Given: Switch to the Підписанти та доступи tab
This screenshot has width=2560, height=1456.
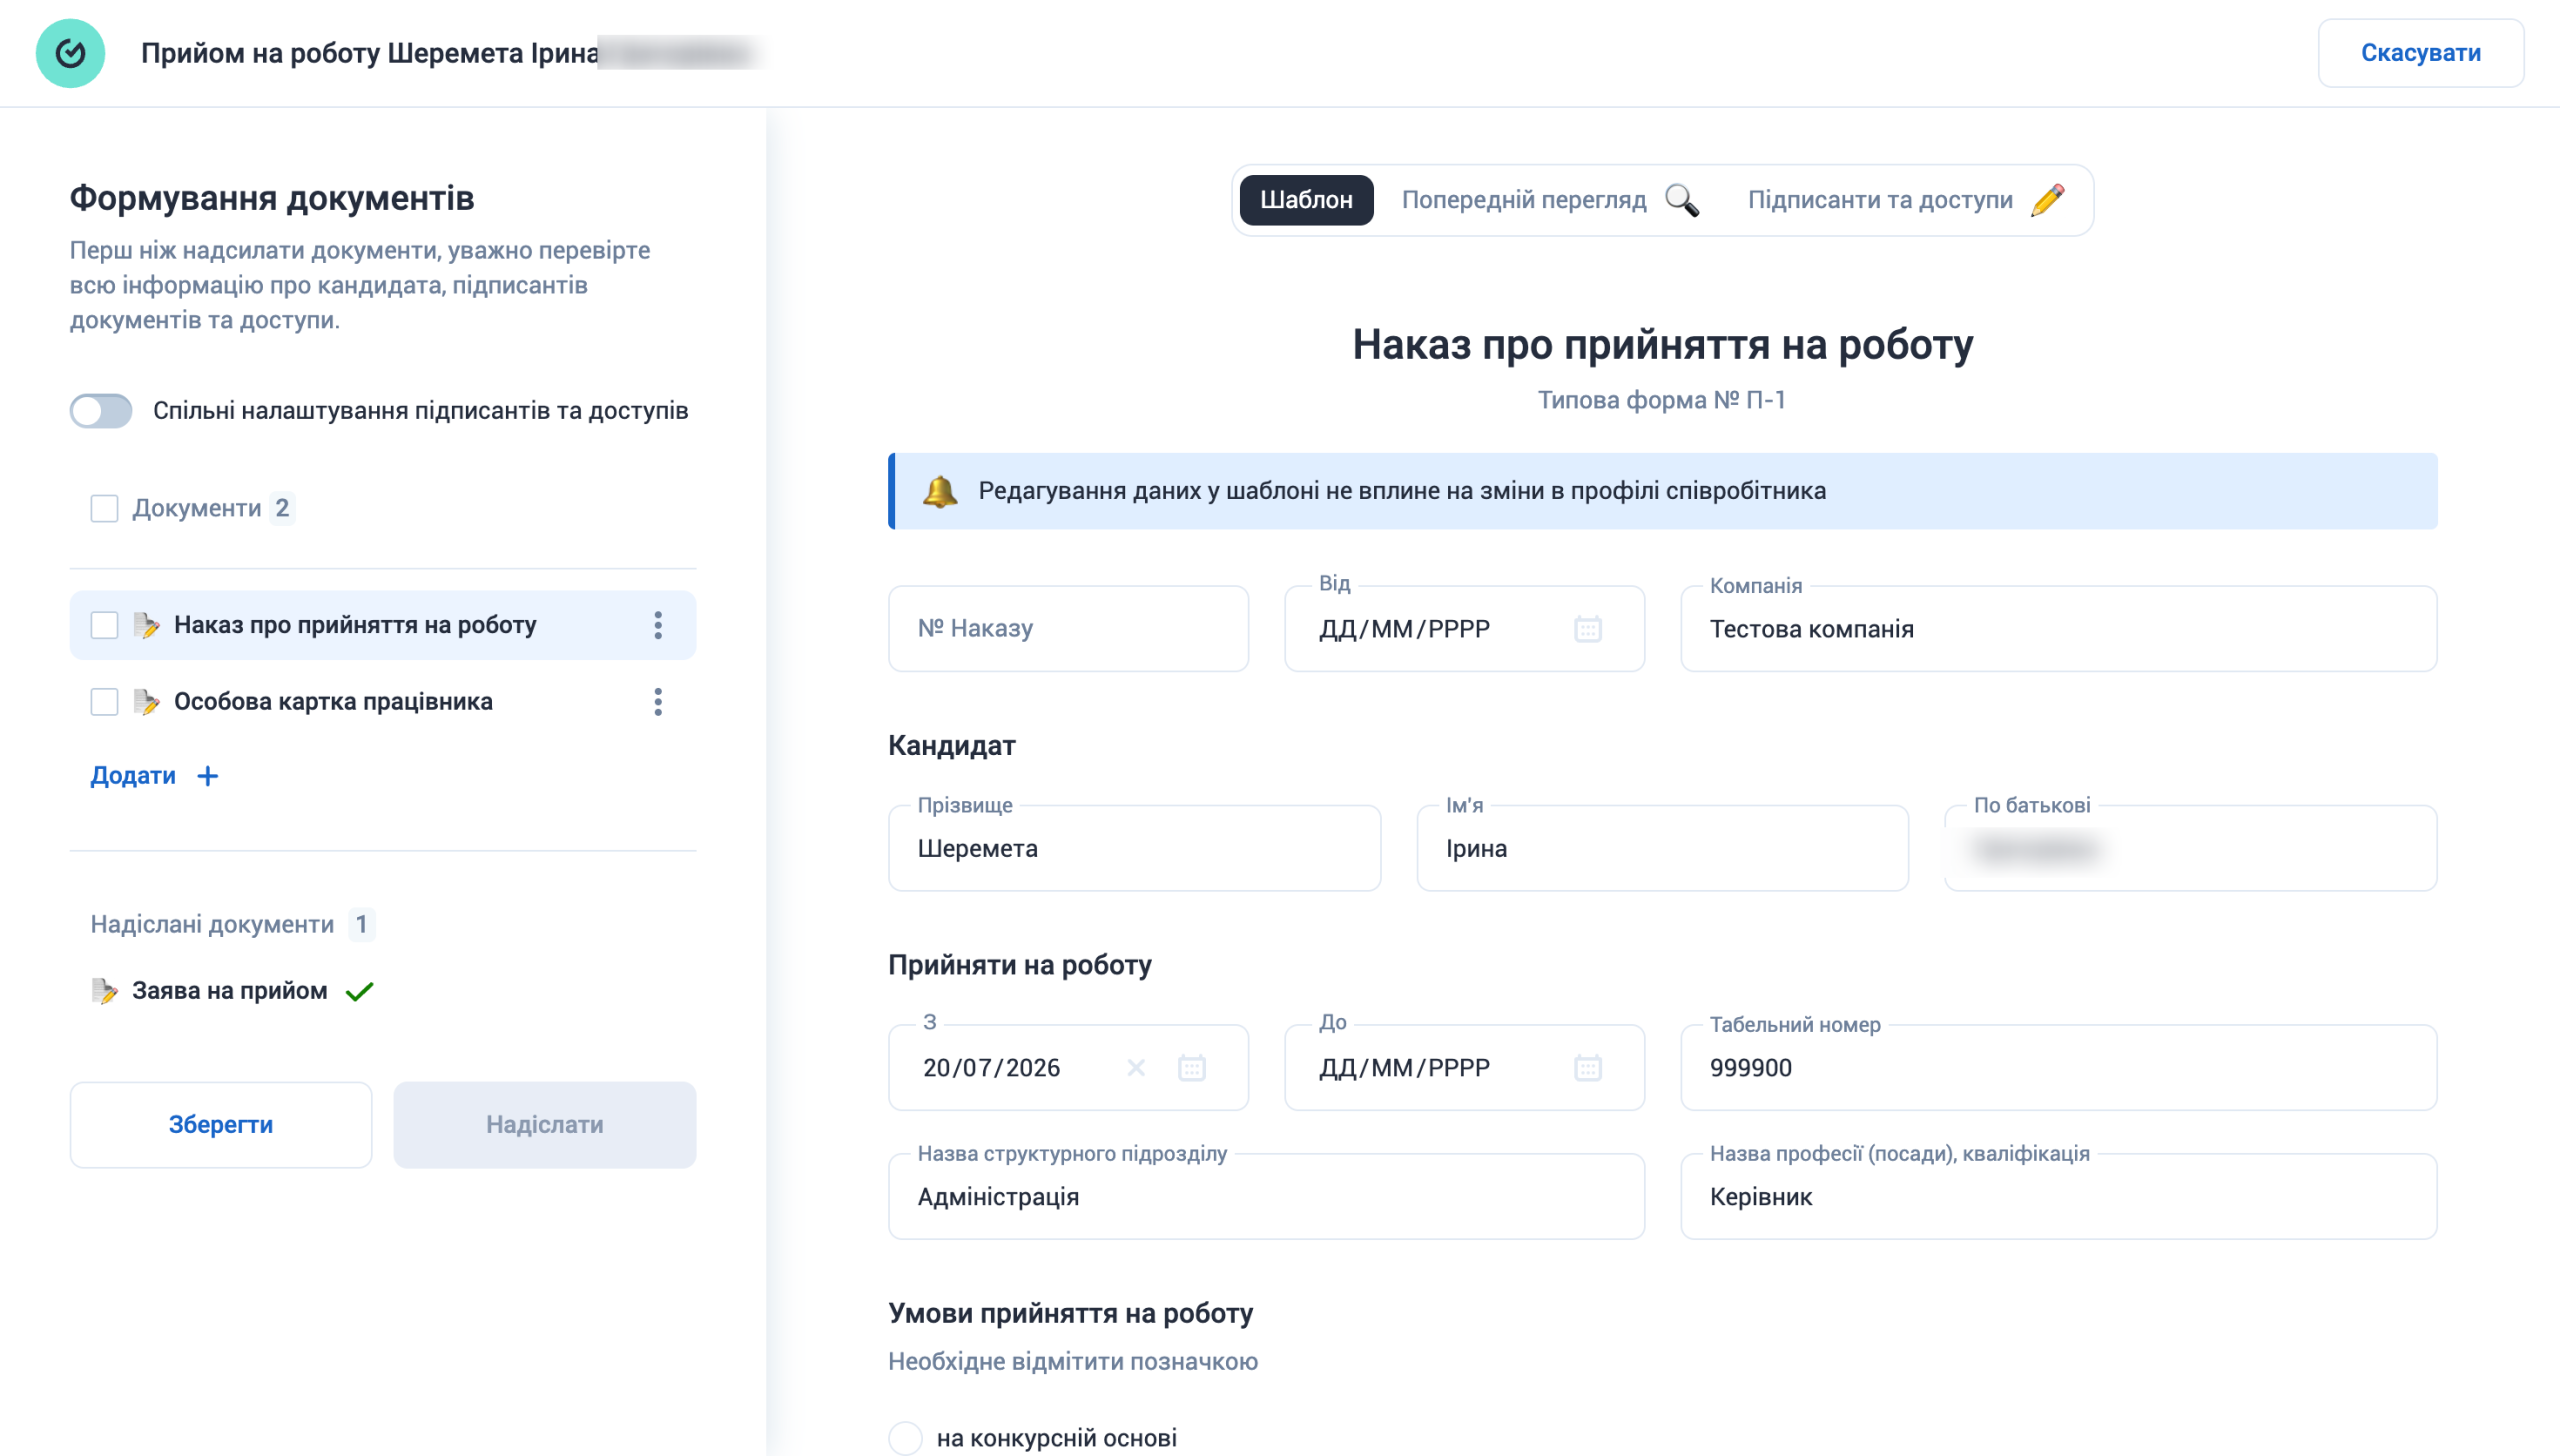Looking at the screenshot, I should pyautogui.click(x=1906, y=200).
